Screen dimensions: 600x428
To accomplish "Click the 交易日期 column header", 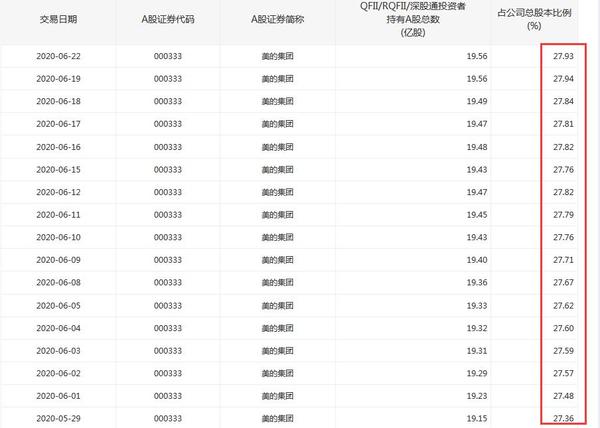I will [58, 19].
